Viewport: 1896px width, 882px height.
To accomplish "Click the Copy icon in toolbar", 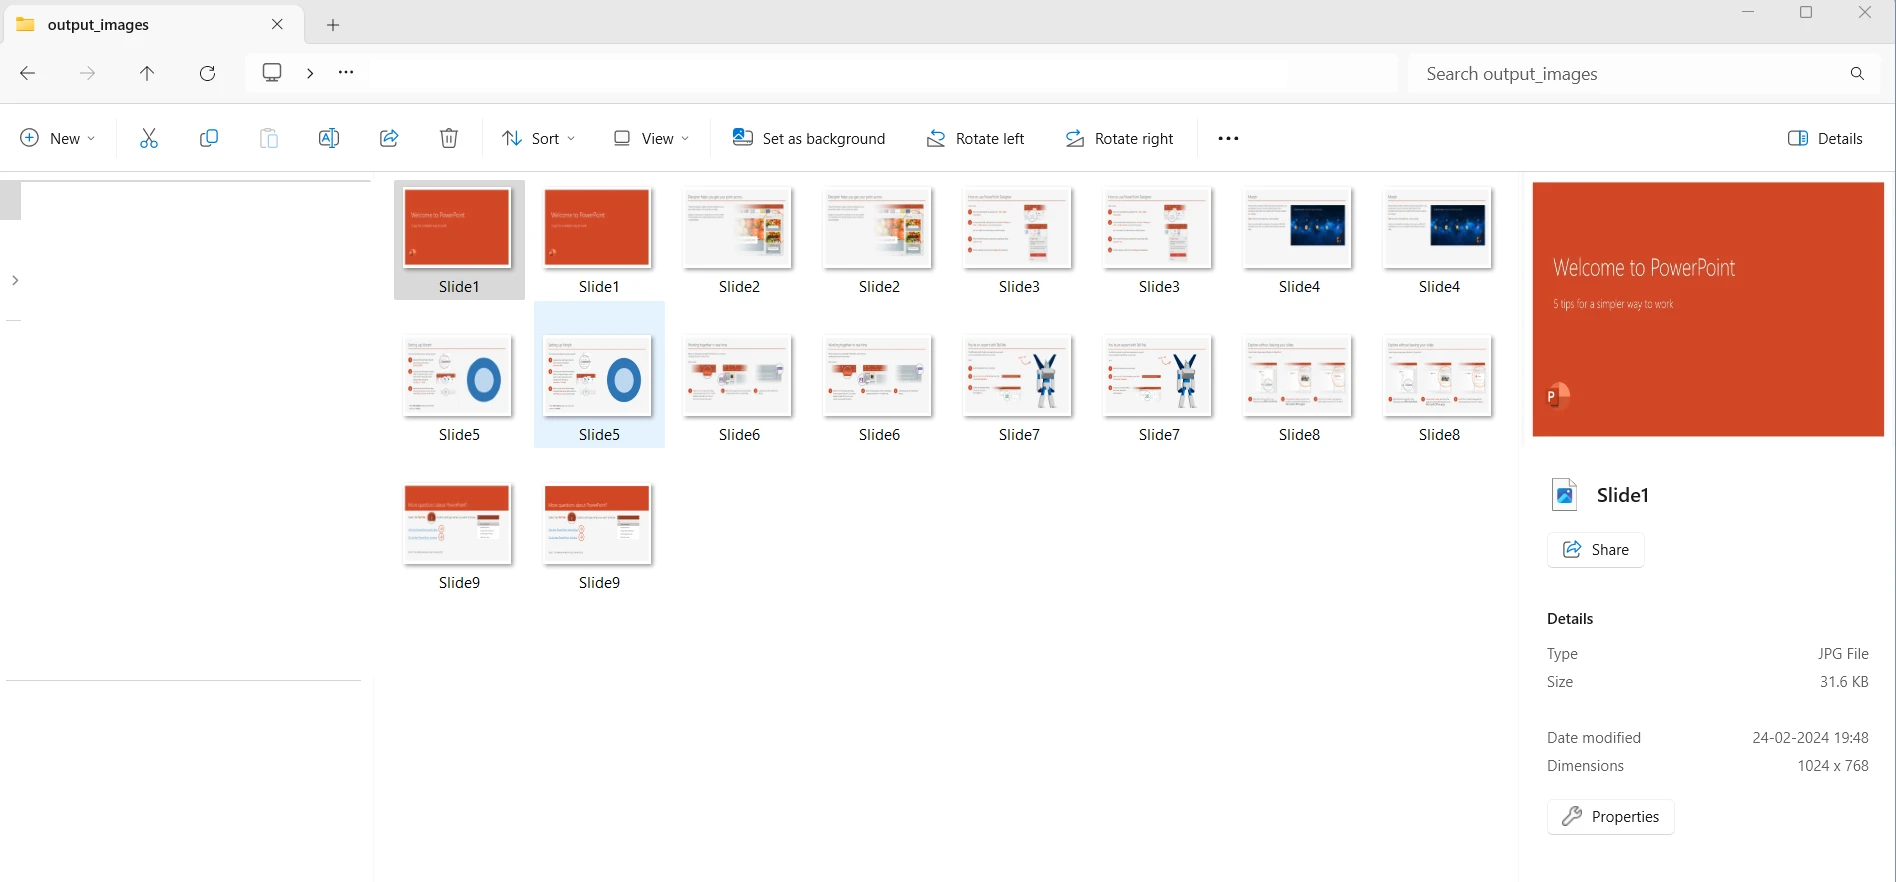I will [208, 138].
